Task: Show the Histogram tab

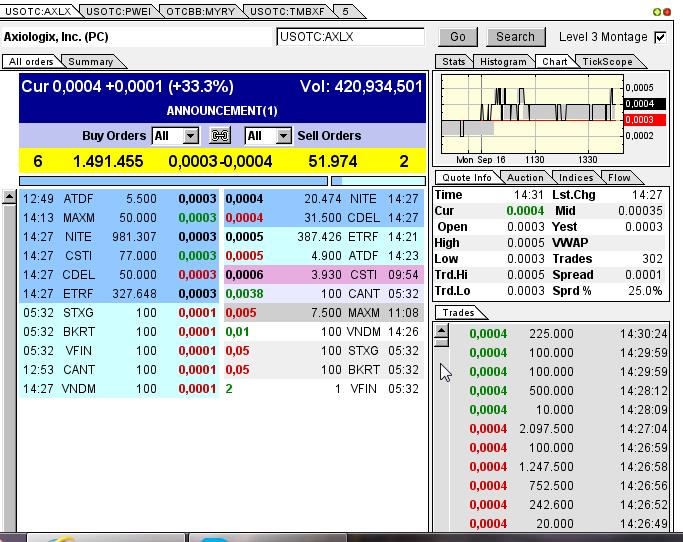Action: pos(503,62)
